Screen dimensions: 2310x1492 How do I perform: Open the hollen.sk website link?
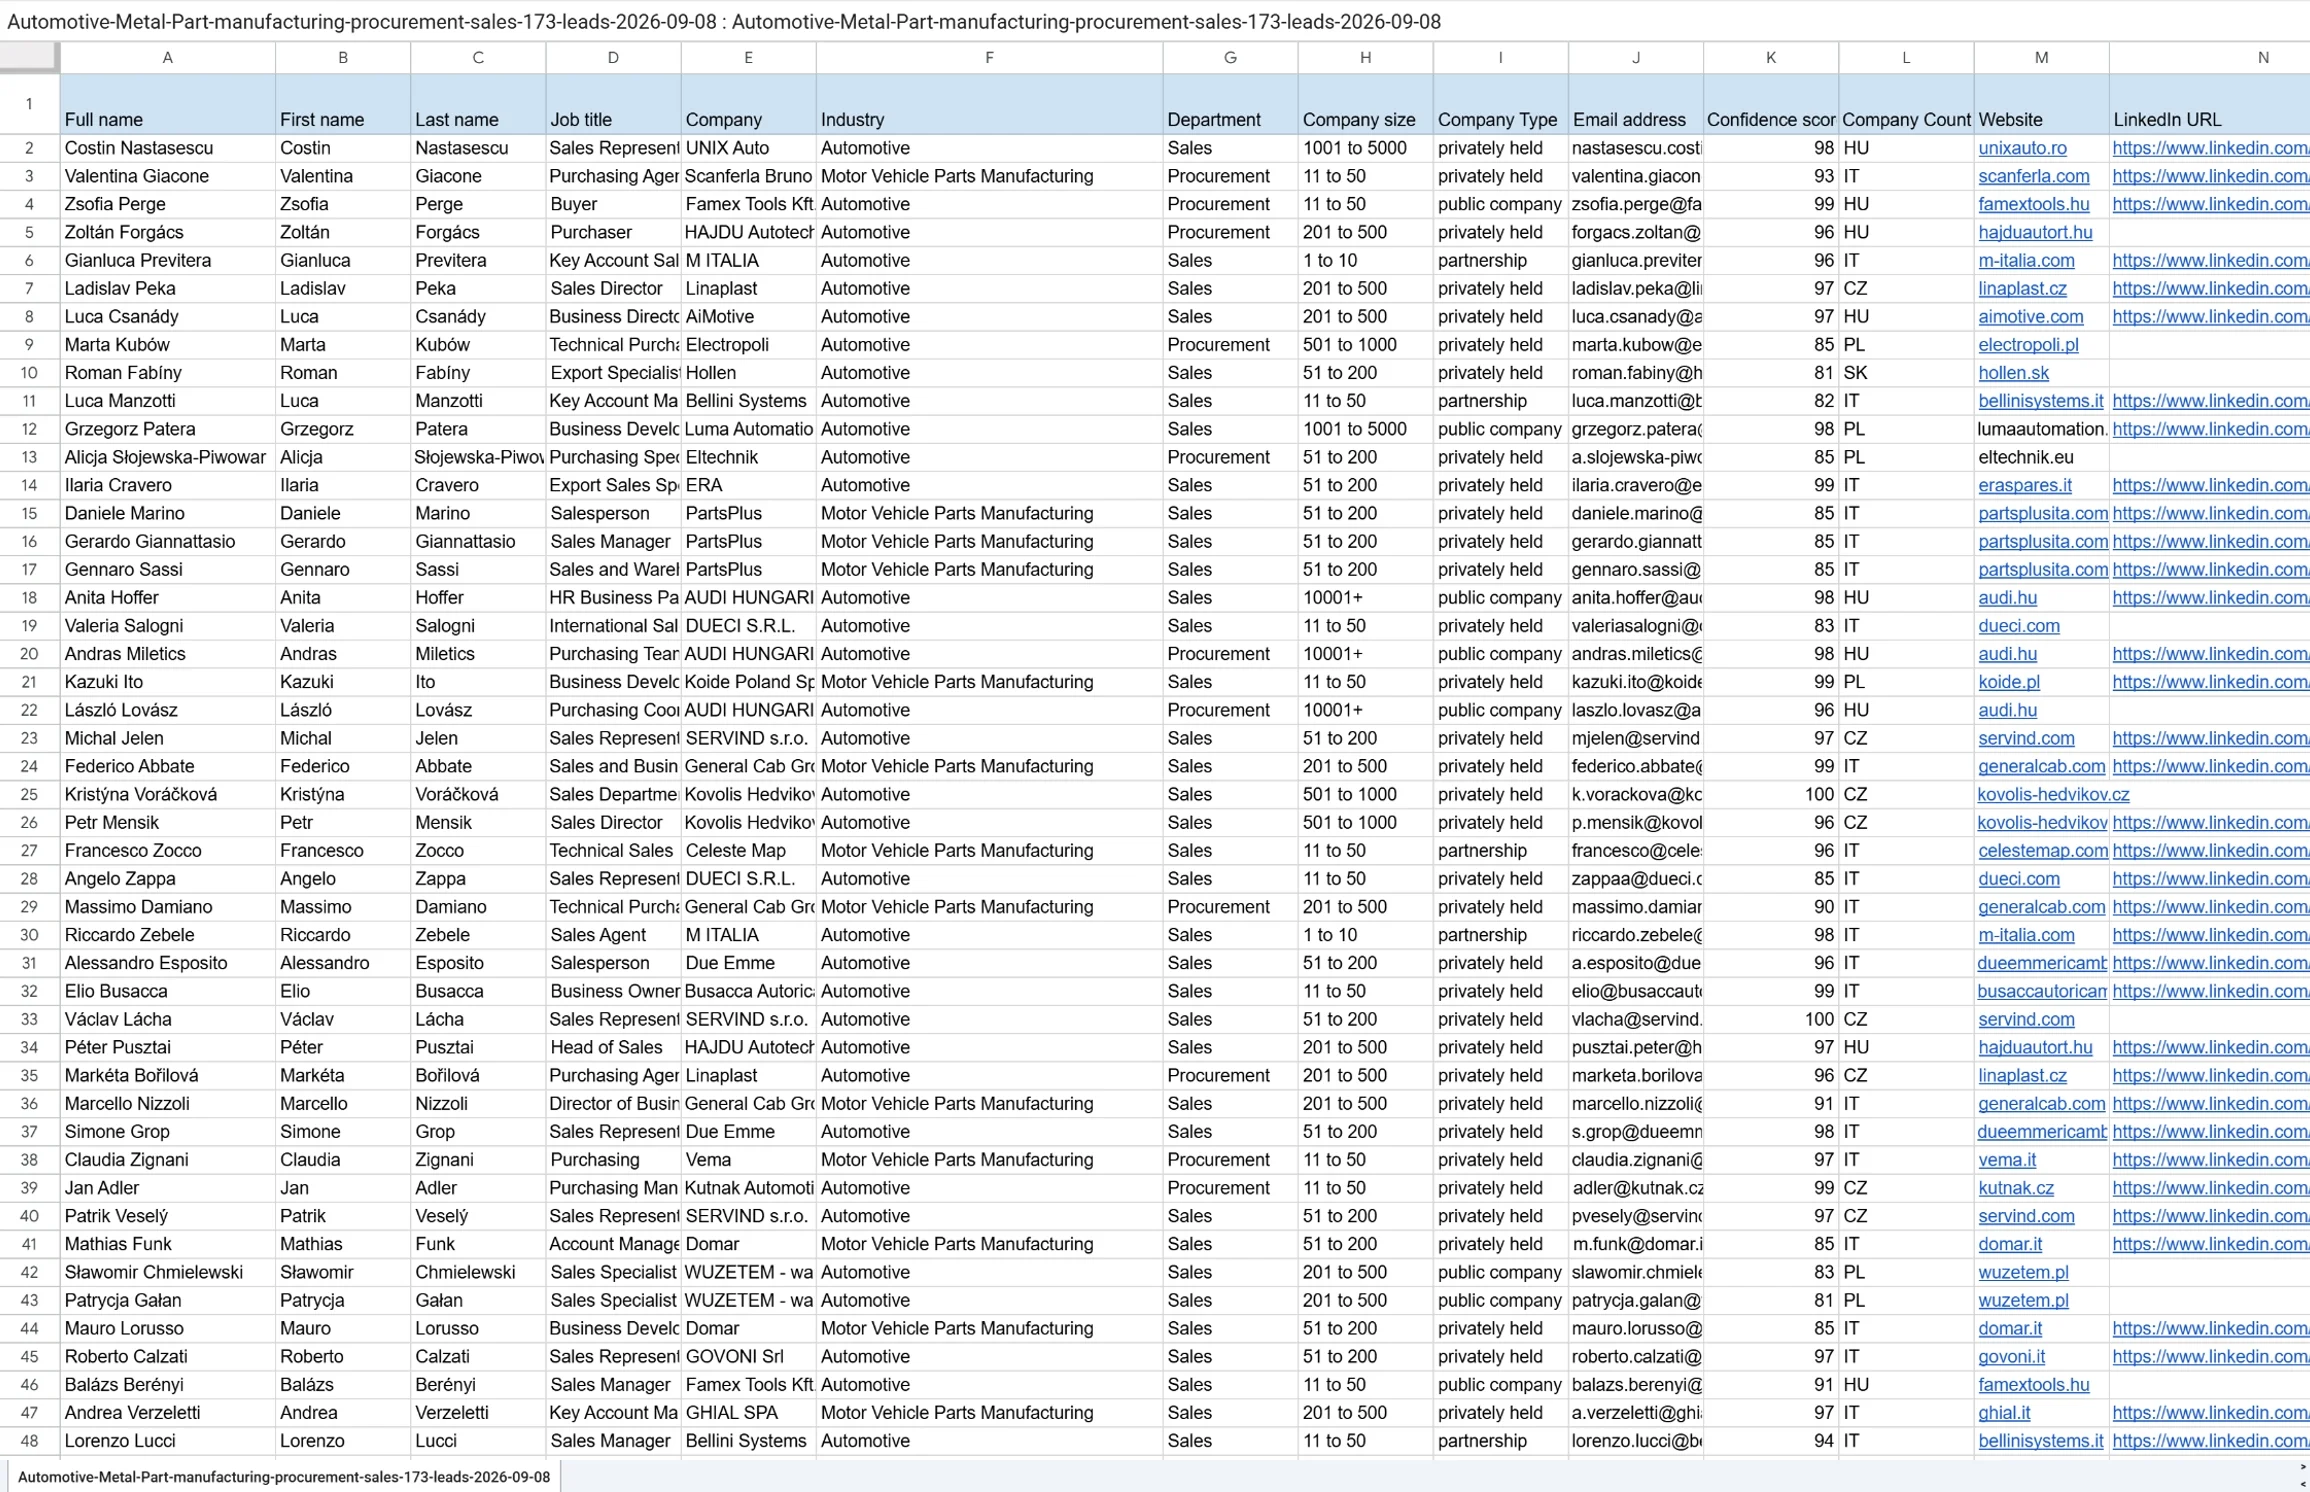(2013, 373)
